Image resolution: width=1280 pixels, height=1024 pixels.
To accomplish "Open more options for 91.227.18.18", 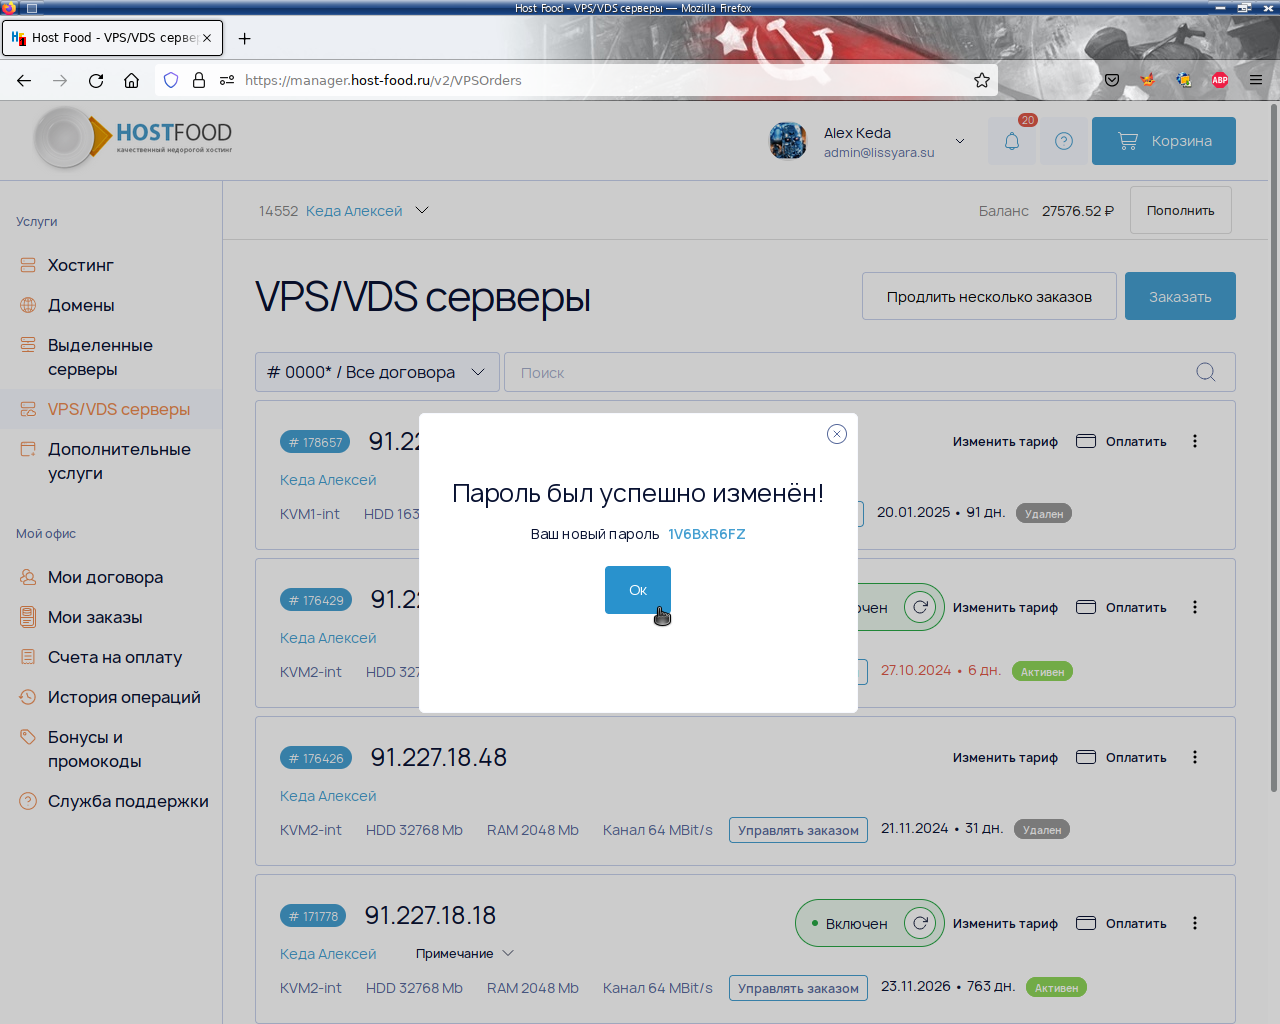I will (x=1195, y=923).
